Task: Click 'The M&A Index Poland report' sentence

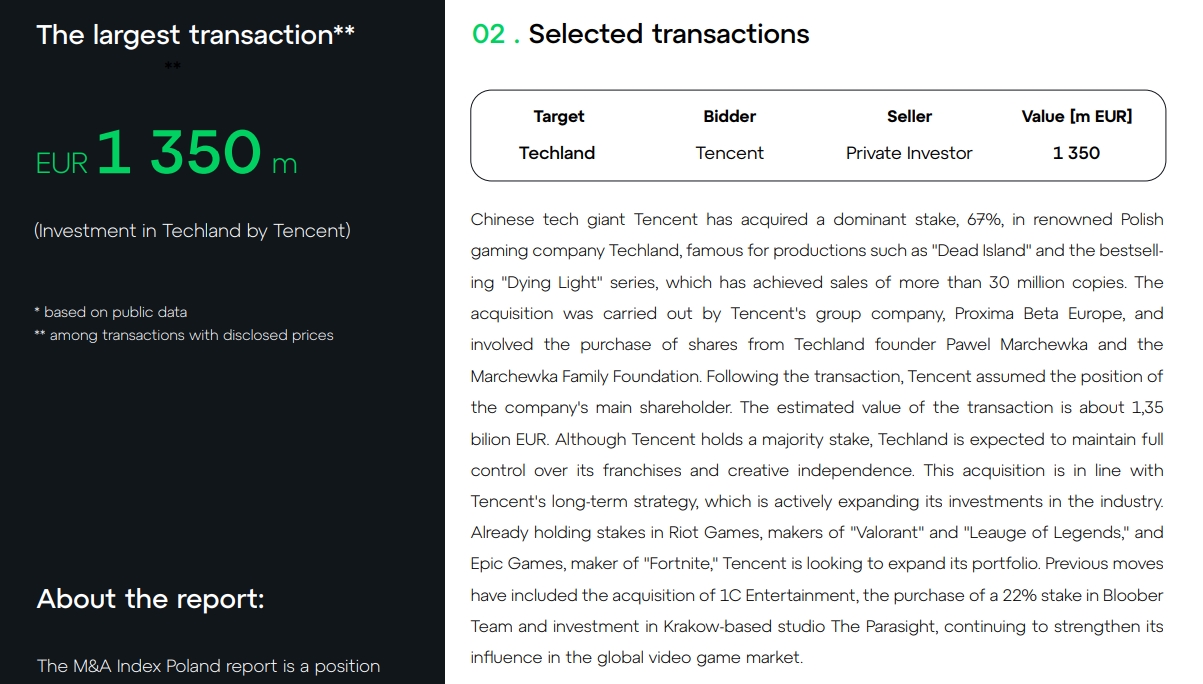Action: [208, 666]
